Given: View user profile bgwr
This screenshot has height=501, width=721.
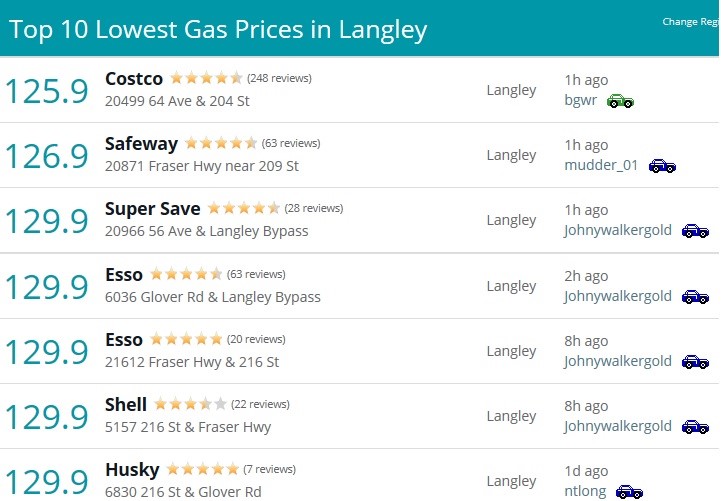Looking at the screenshot, I should coord(581,100).
